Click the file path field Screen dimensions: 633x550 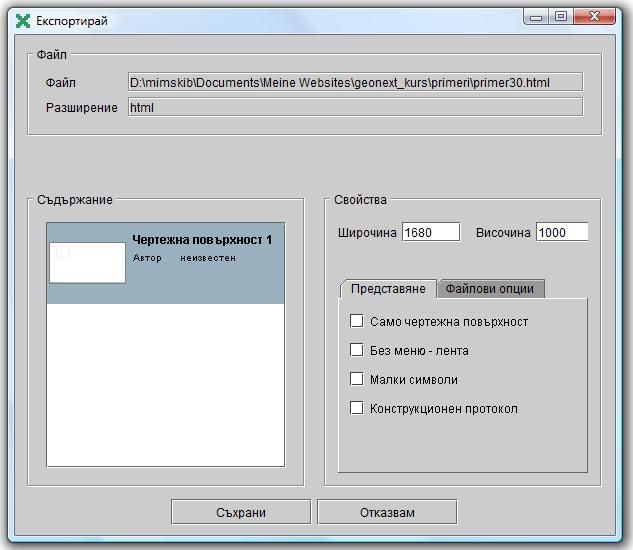(x=355, y=82)
